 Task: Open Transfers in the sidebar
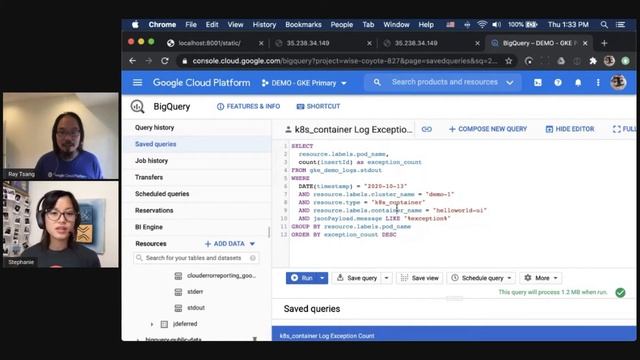[149, 177]
